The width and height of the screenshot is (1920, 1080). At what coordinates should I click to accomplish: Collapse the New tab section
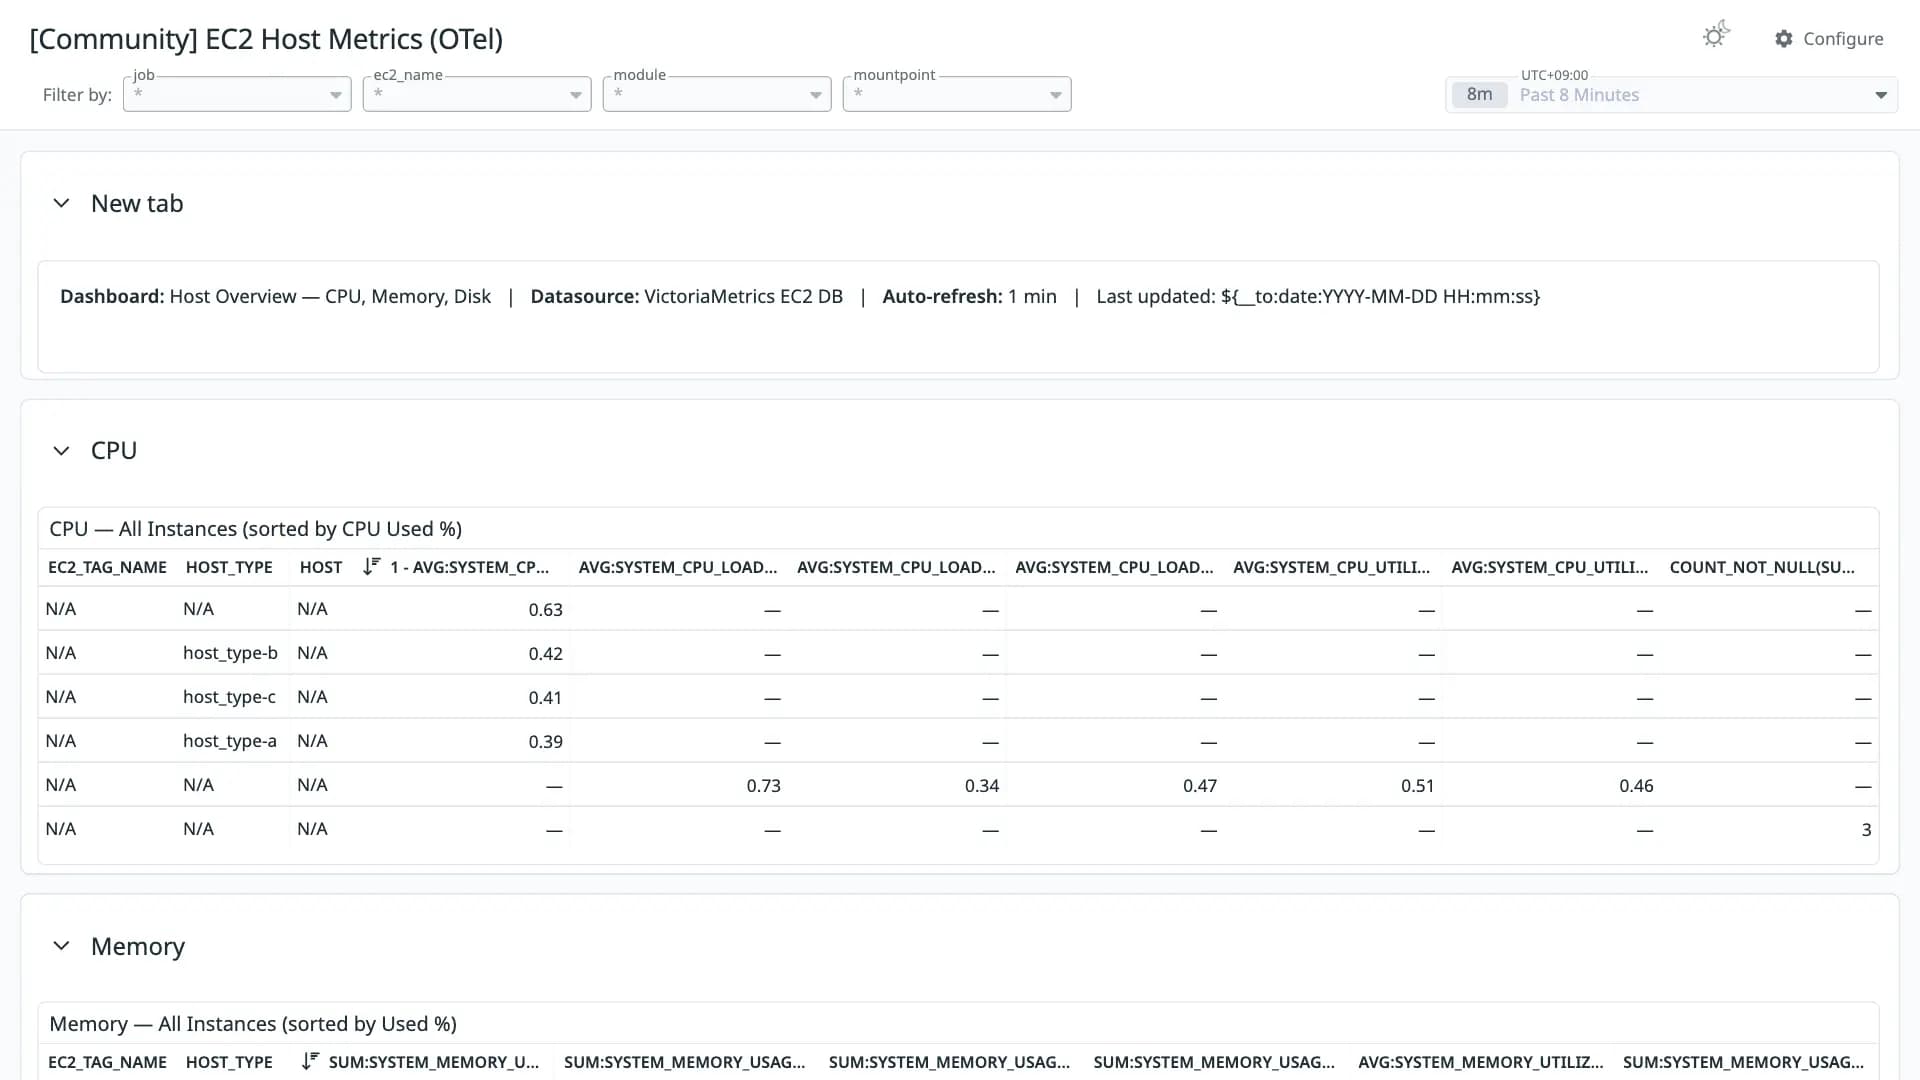tap(61, 203)
